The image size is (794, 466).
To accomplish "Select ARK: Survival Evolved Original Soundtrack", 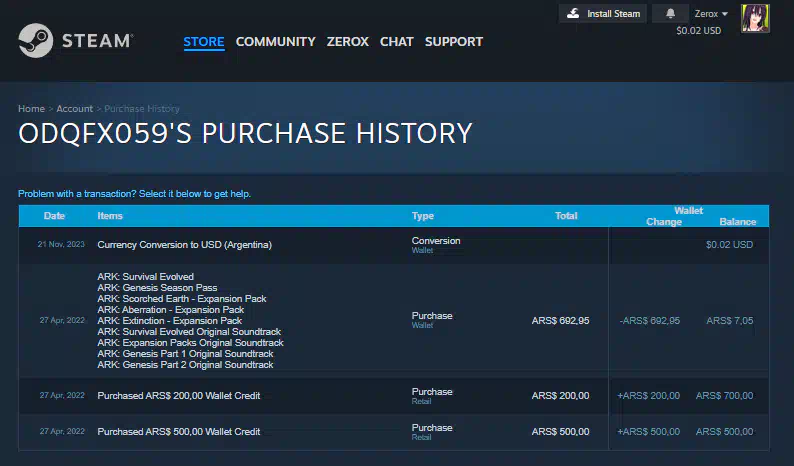I will click(x=189, y=332).
